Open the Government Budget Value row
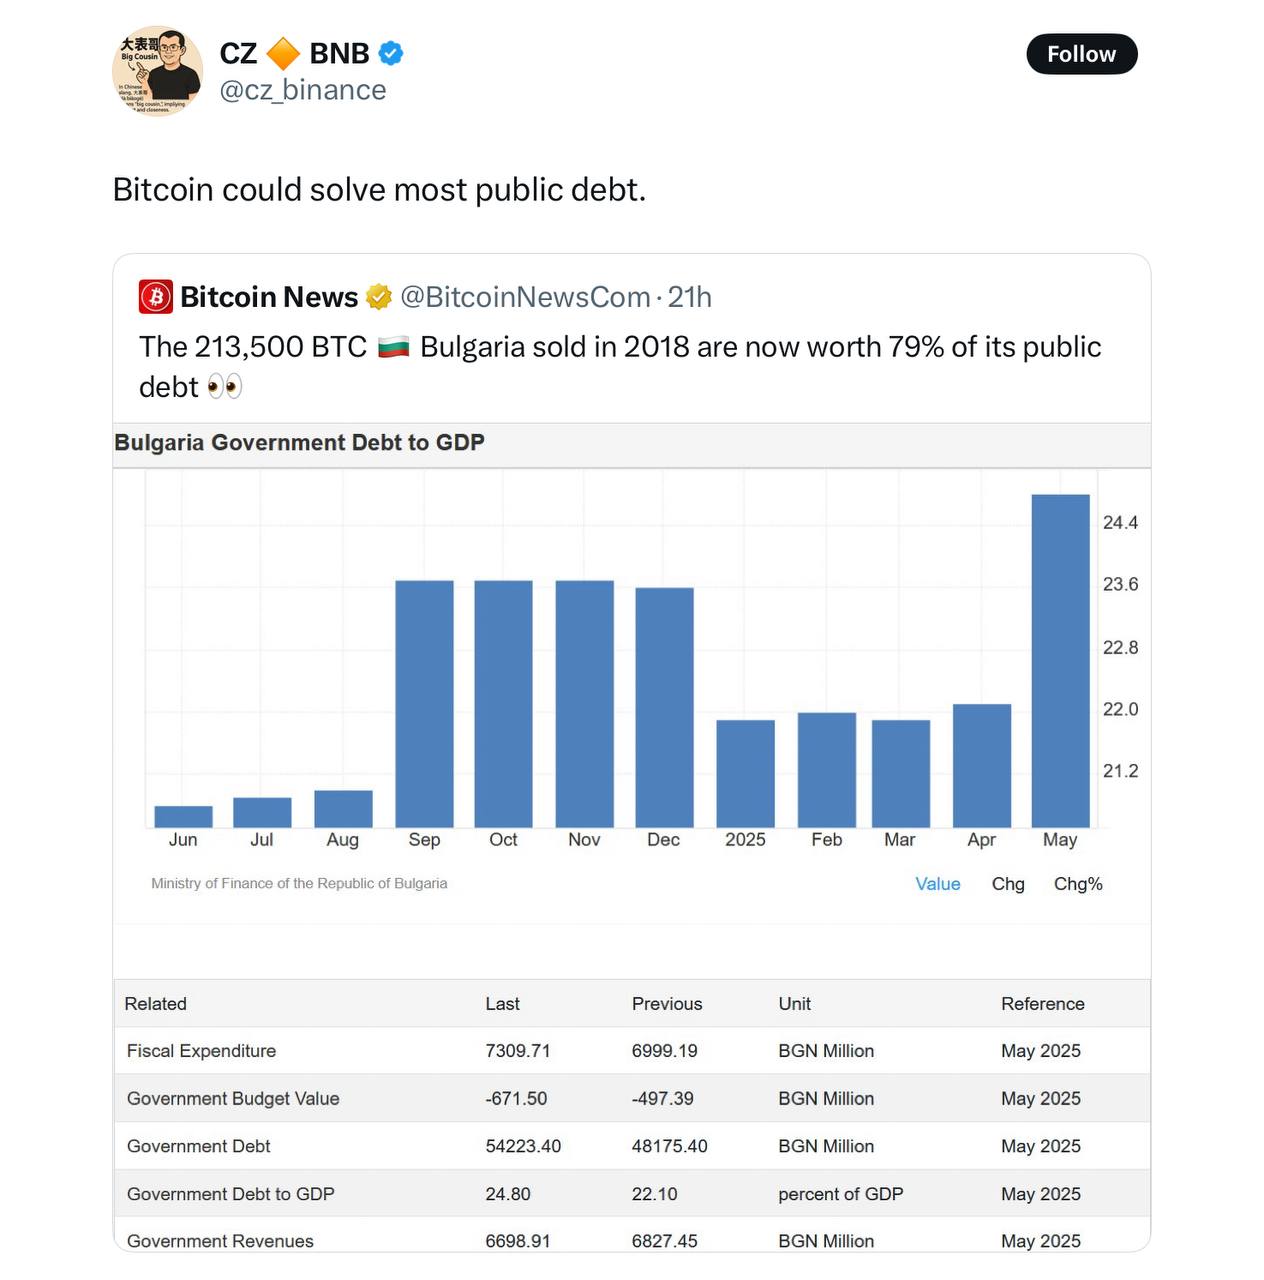The height and width of the screenshot is (1280, 1264). coord(632,1098)
